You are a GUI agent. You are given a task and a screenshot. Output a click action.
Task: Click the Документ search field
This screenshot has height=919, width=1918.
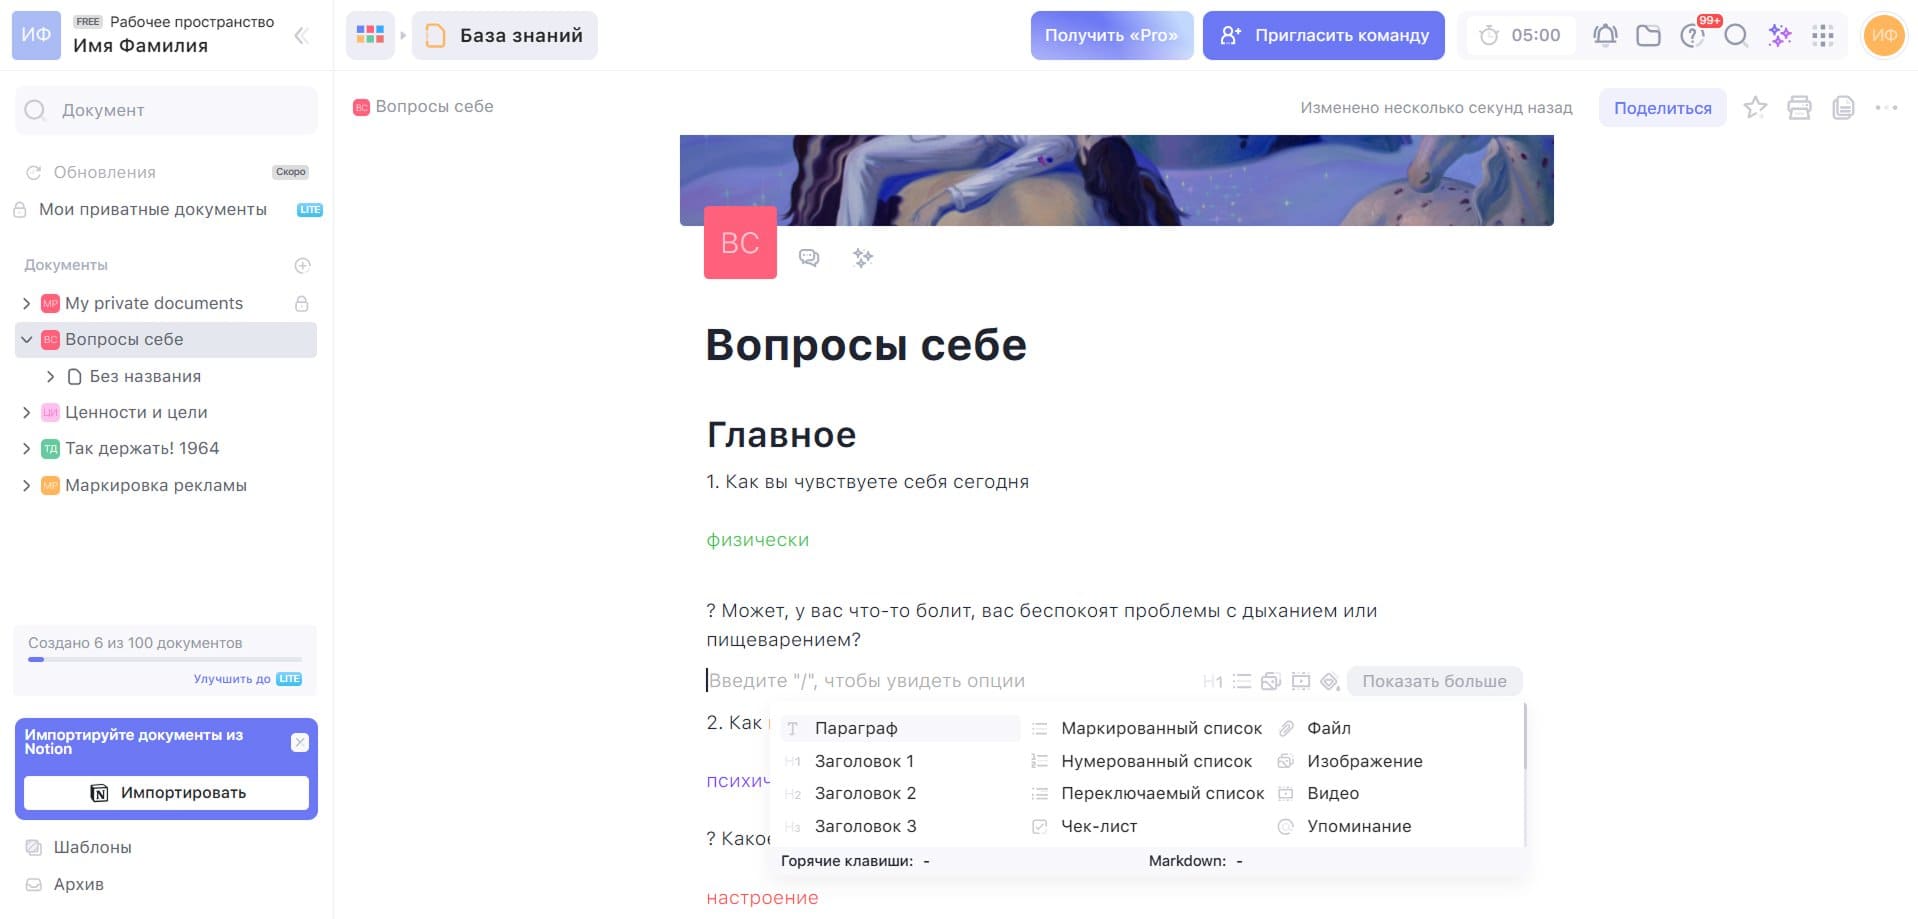pyautogui.click(x=167, y=110)
